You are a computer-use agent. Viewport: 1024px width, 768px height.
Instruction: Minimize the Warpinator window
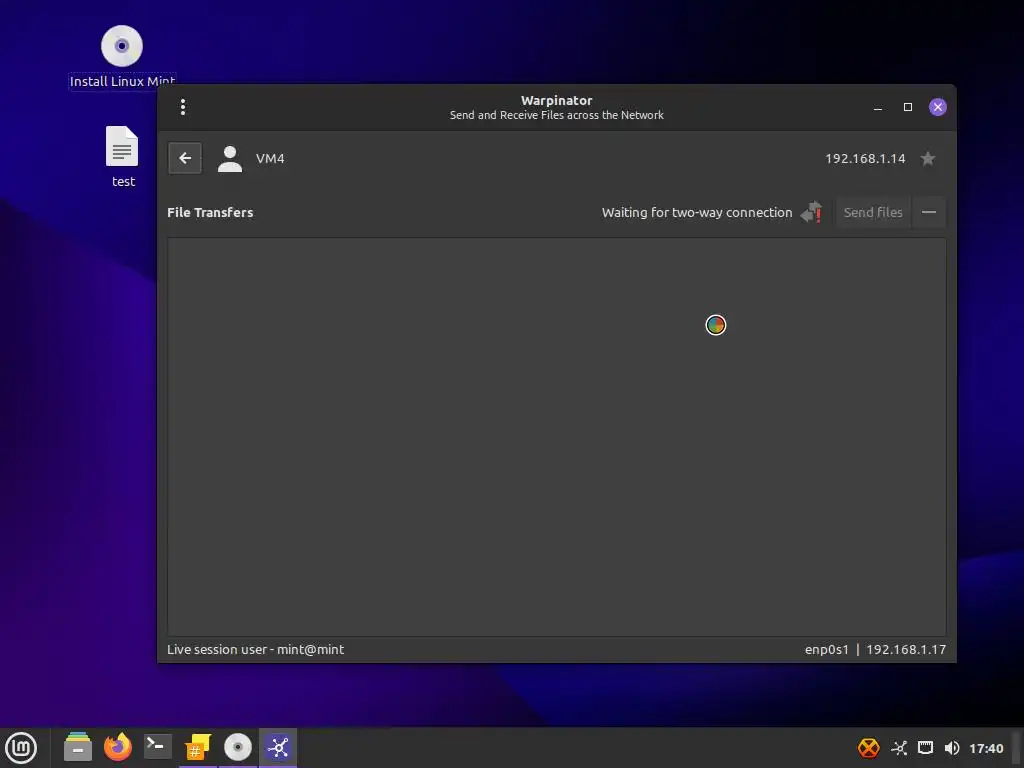tap(878, 108)
